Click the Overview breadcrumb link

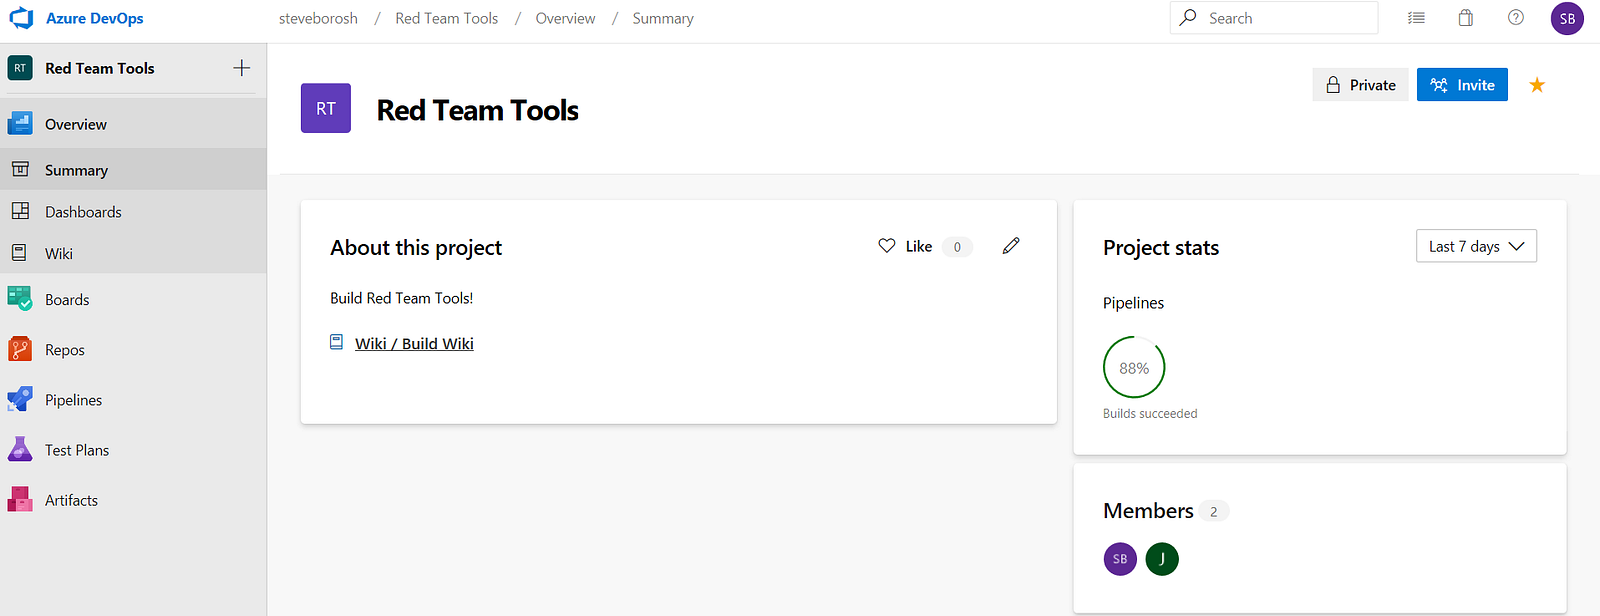[x=565, y=18]
